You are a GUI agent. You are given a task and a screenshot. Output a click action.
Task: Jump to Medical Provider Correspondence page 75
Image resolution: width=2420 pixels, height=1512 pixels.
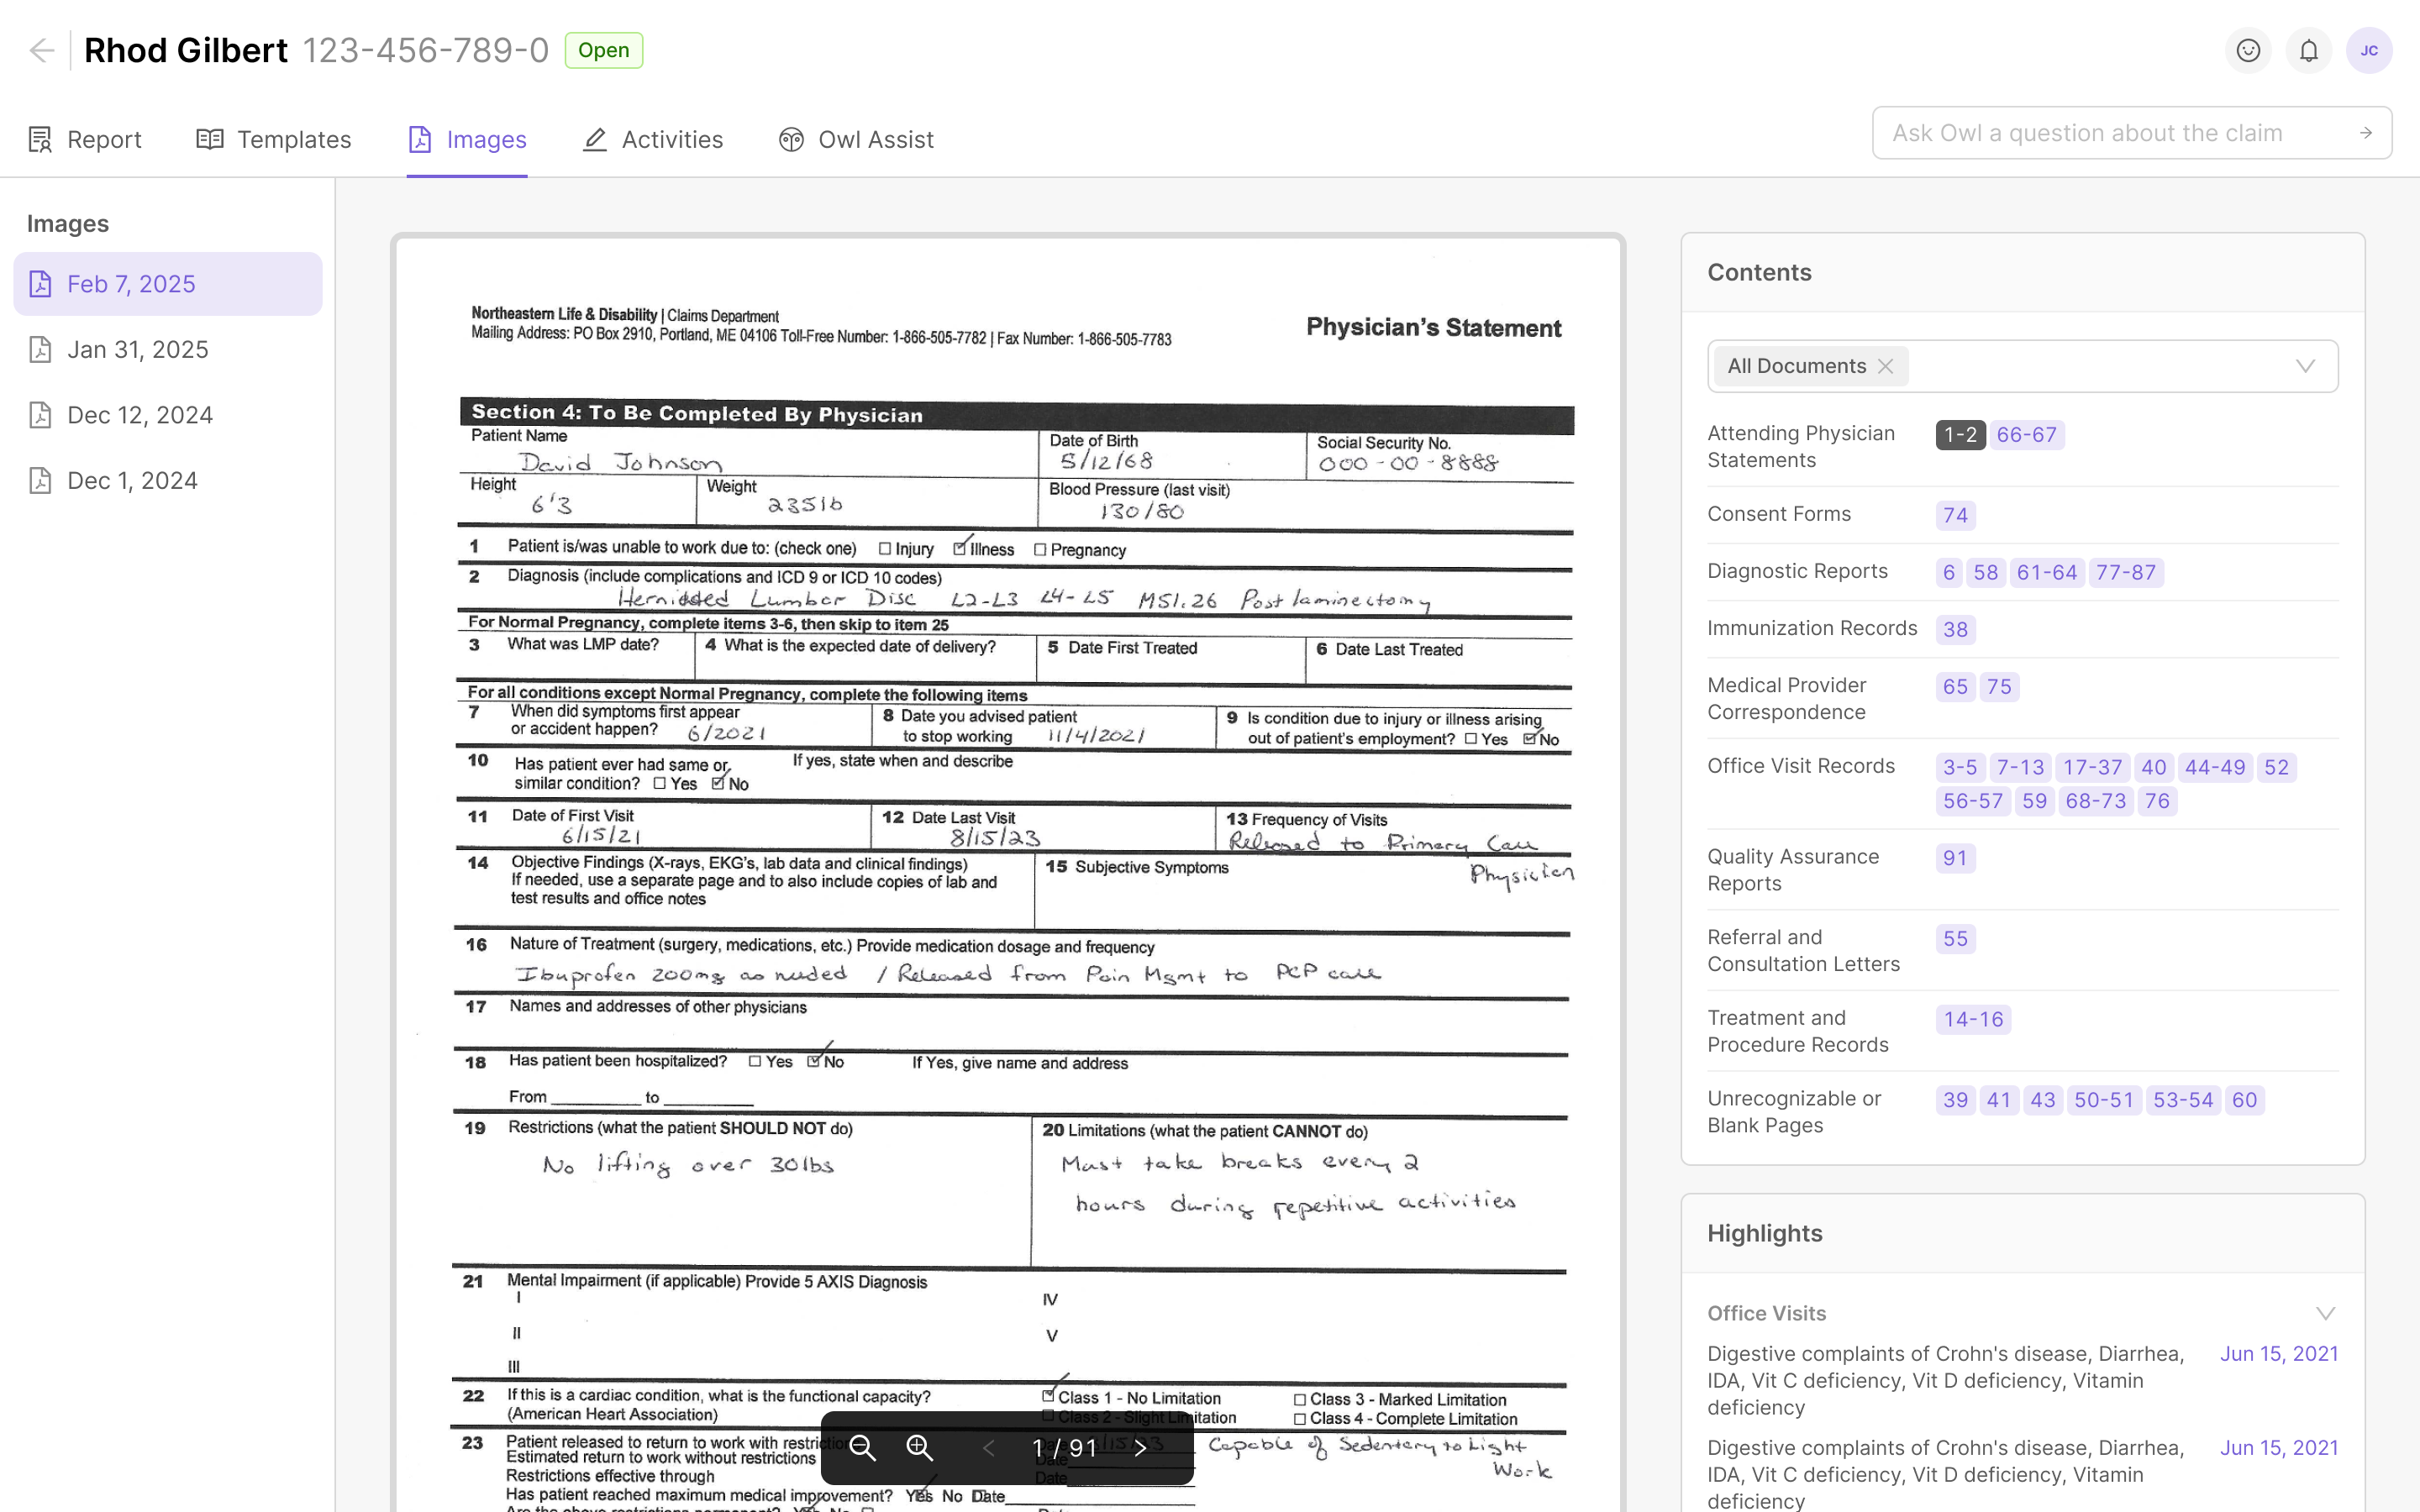tap(1999, 687)
